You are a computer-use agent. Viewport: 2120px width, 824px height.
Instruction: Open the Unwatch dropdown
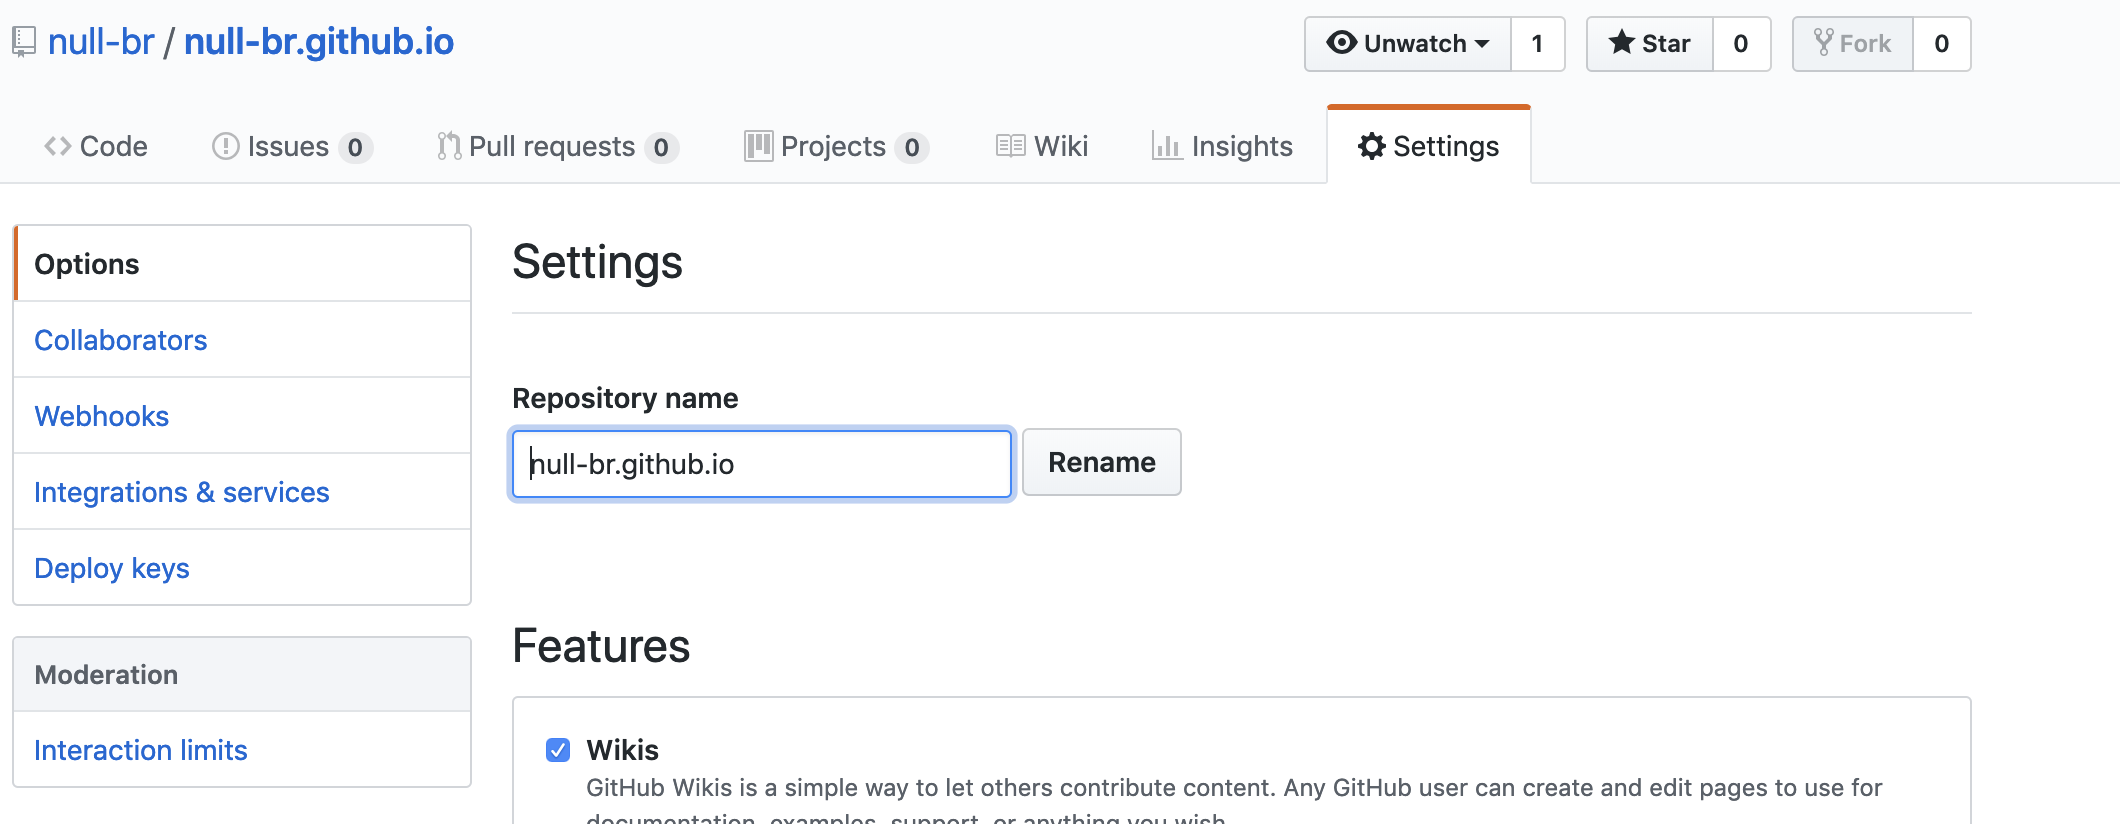coord(1408,44)
